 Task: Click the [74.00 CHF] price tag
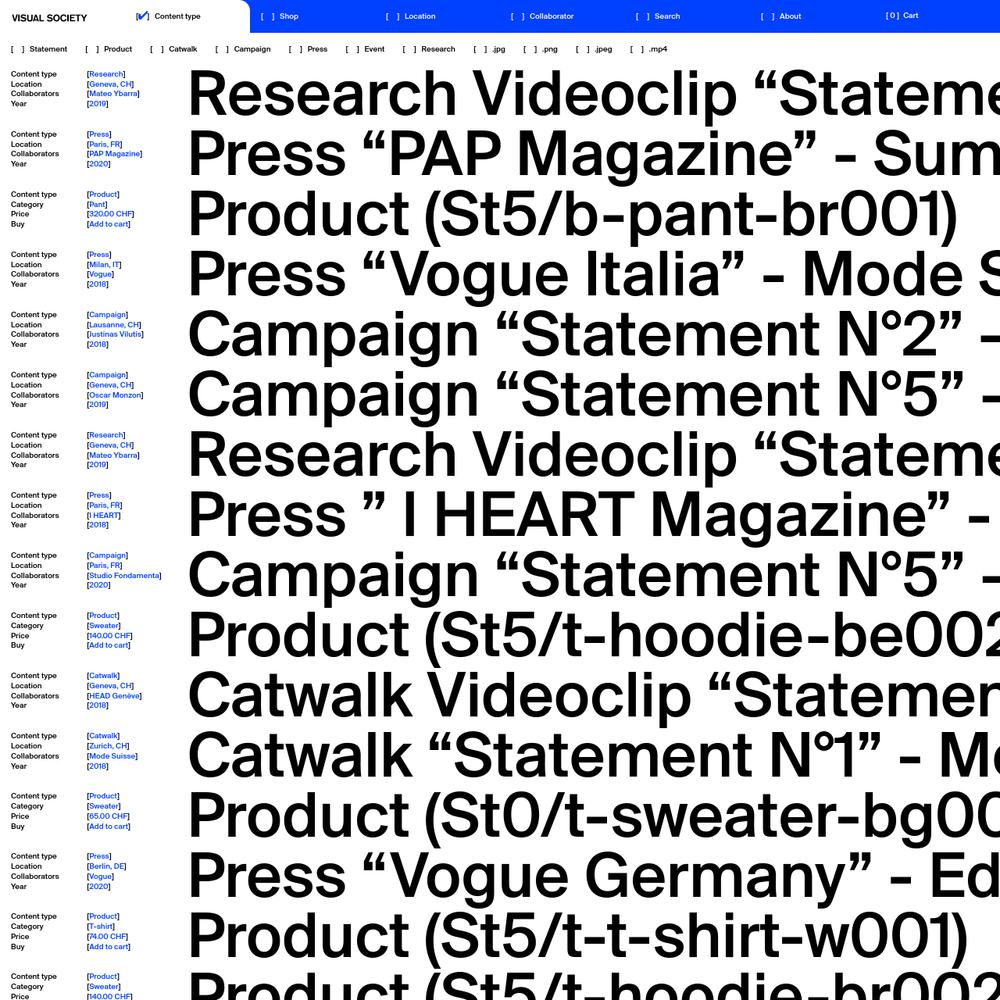[x=108, y=936]
